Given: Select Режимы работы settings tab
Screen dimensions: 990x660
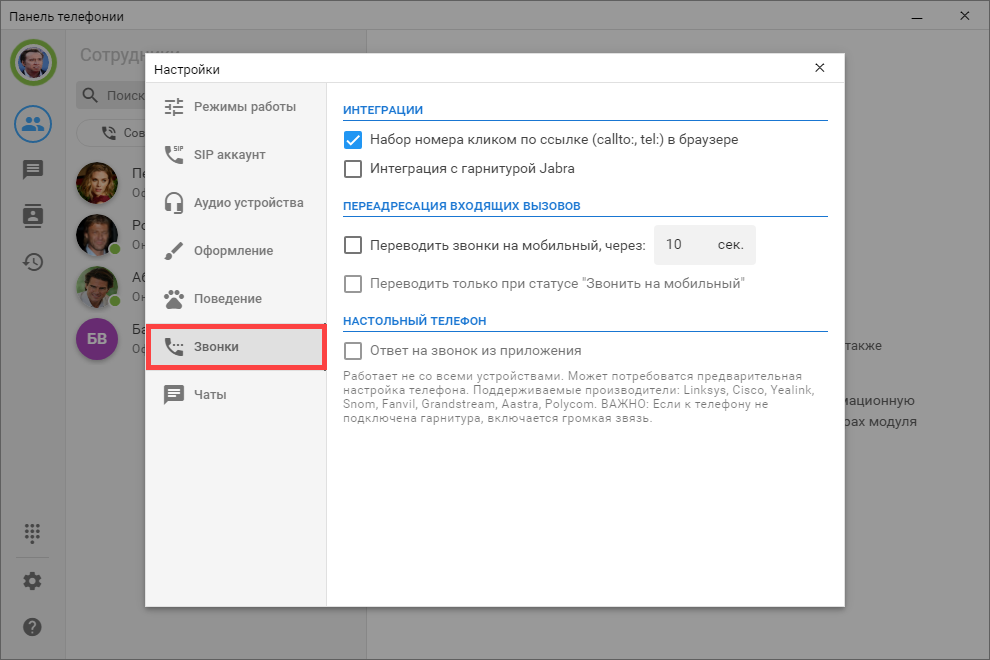Looking at the screenshot, I should coord(236,107).
